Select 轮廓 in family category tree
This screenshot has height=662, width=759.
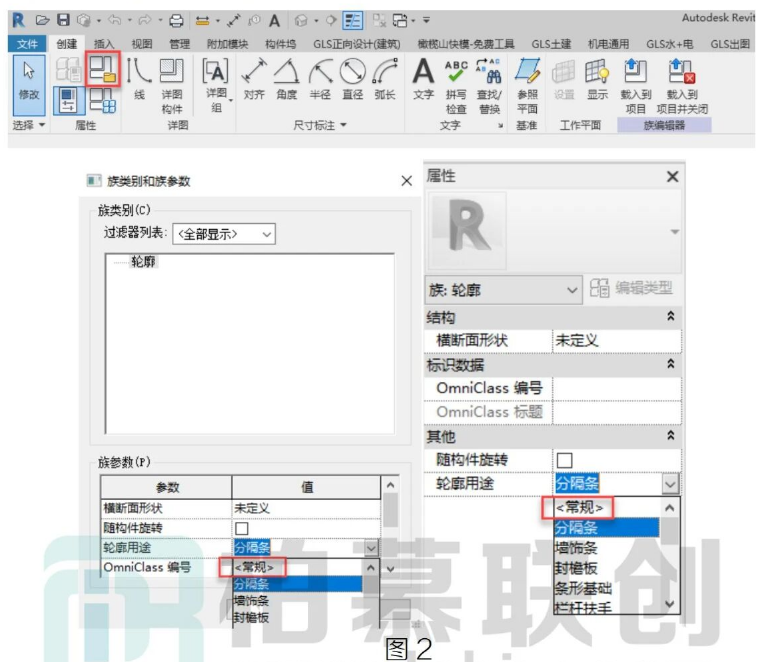(x=143, y=262)
